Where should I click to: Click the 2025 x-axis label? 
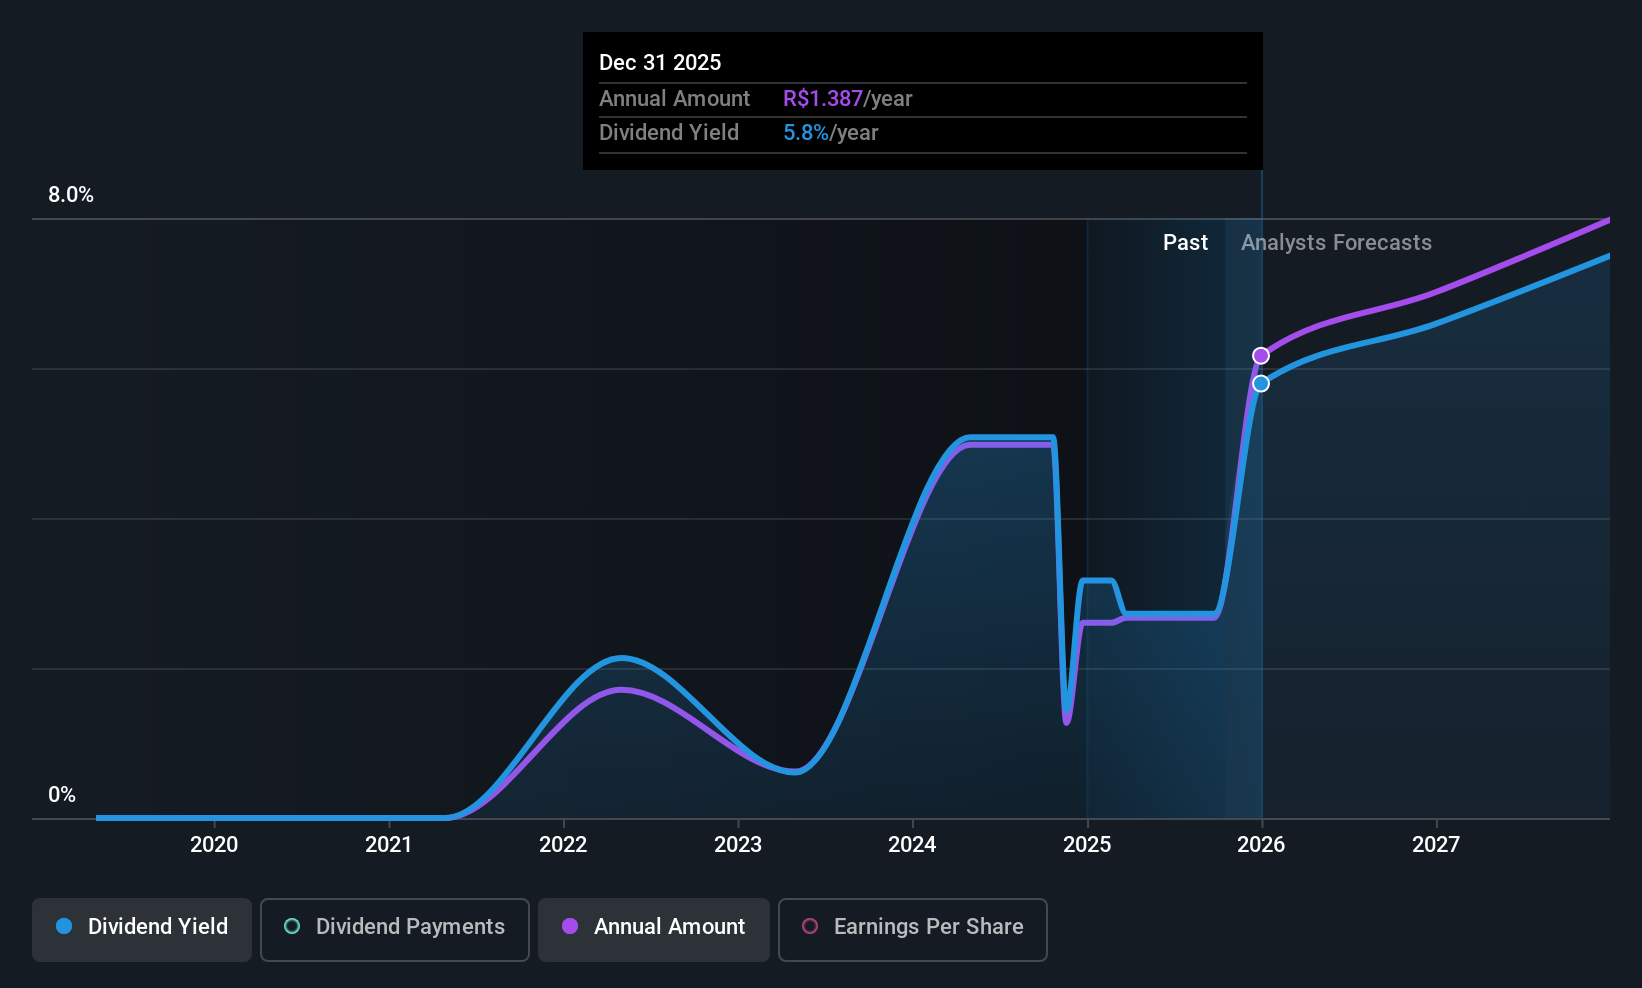click(x=1087, y=845)
